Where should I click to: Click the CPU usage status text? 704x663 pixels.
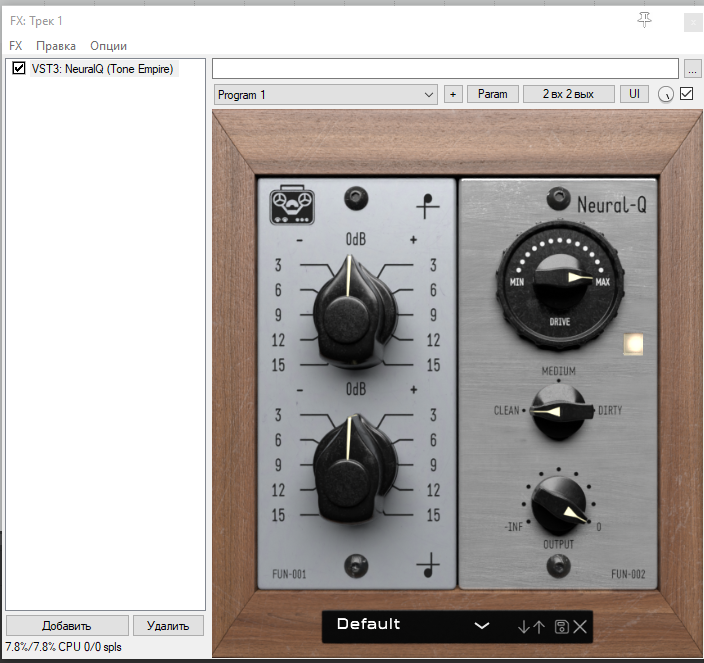pos(63,647)
